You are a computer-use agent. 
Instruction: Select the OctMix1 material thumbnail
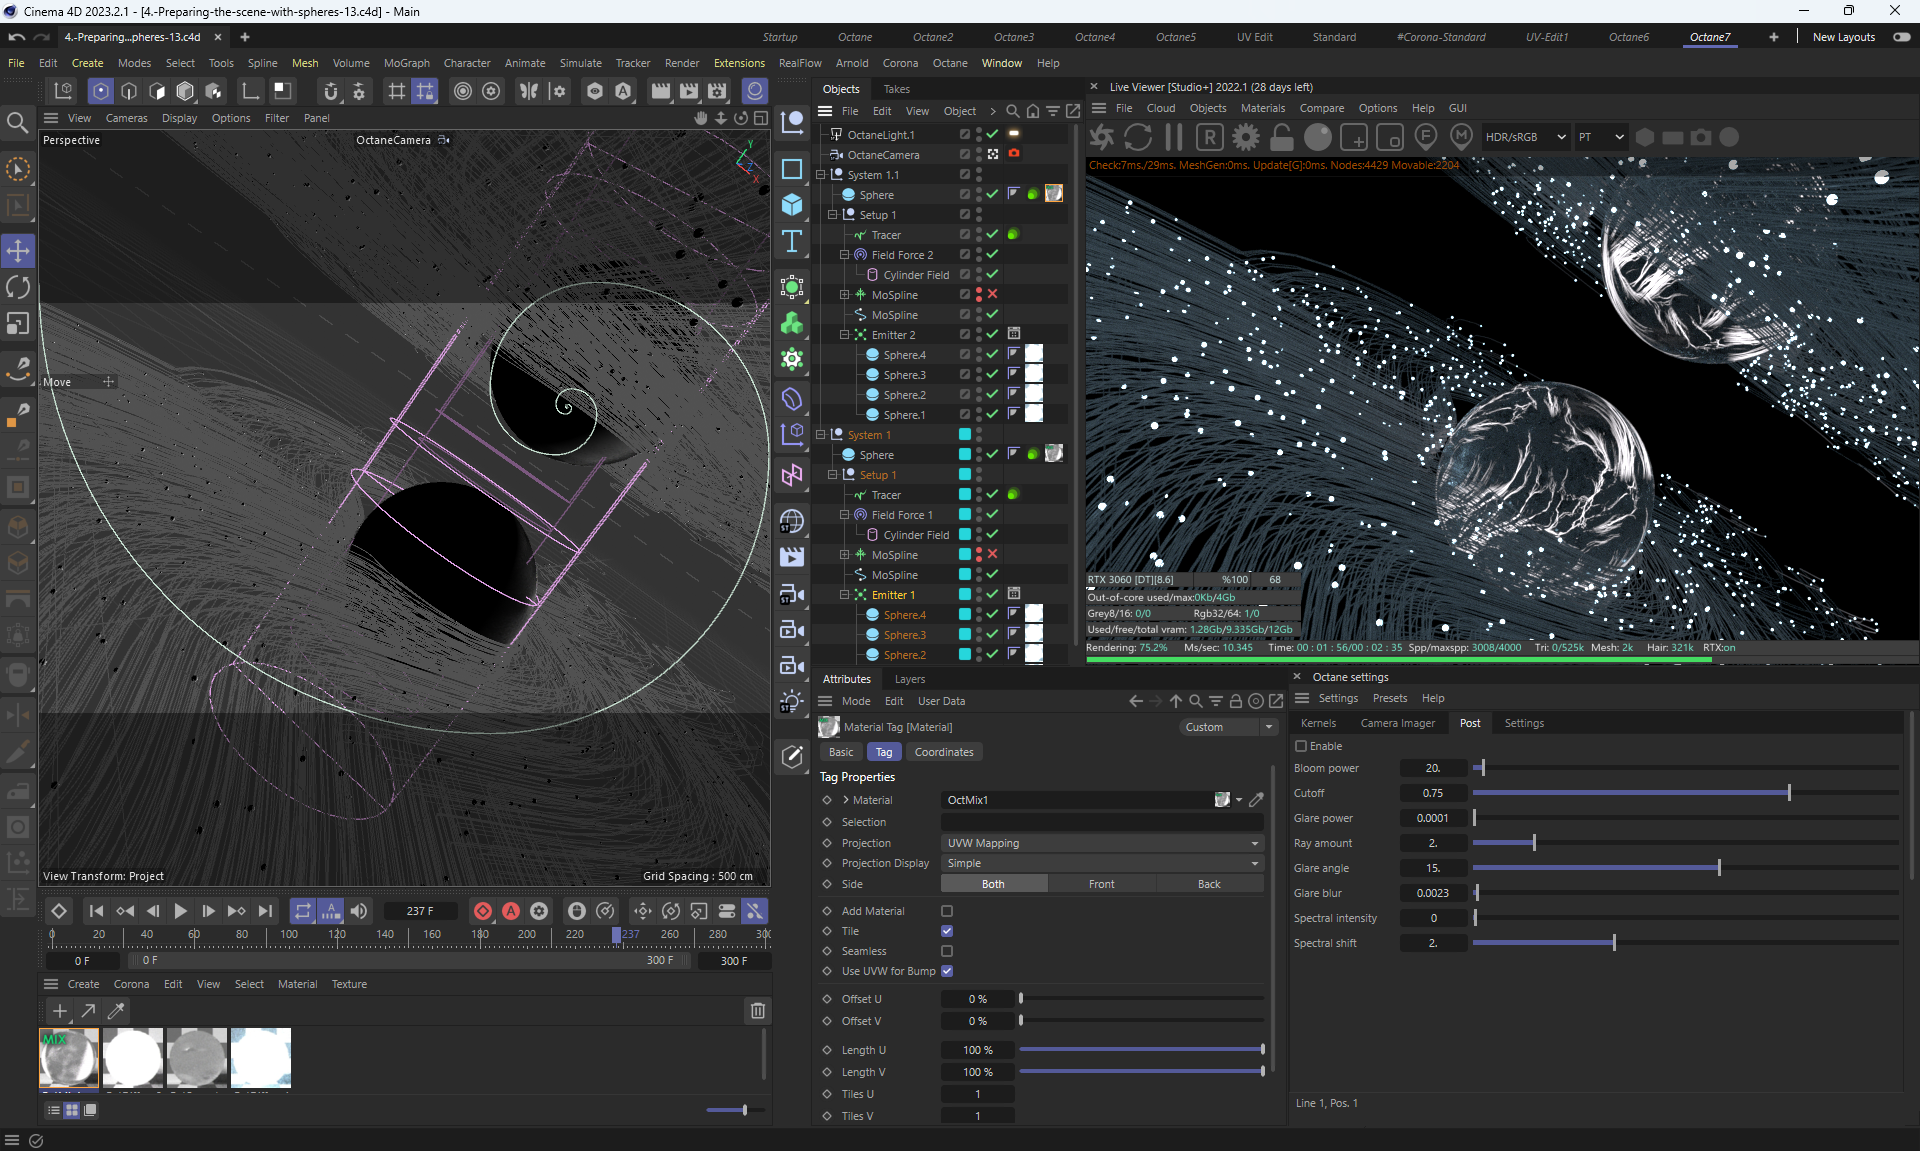[x=69, y=1057]
